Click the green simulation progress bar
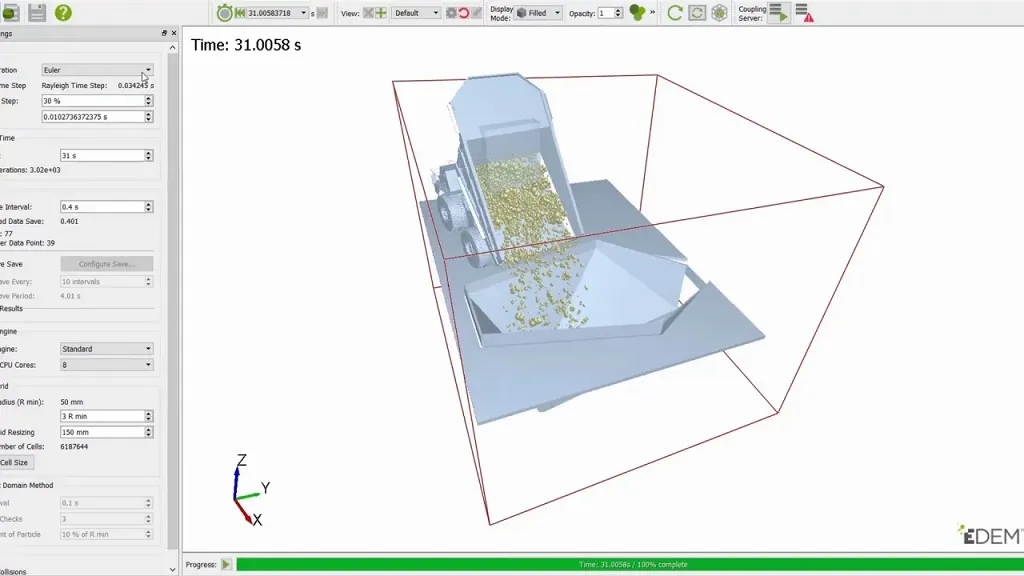 coord(630,564)
